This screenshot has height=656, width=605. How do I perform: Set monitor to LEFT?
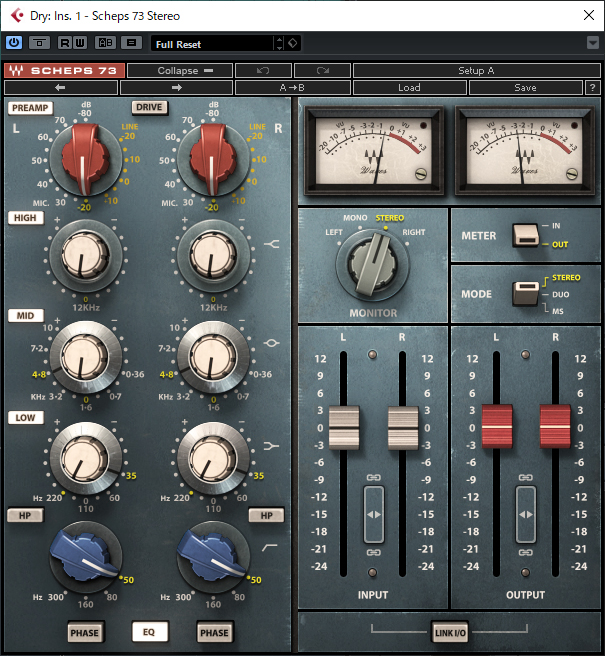(x=334, y=232)
